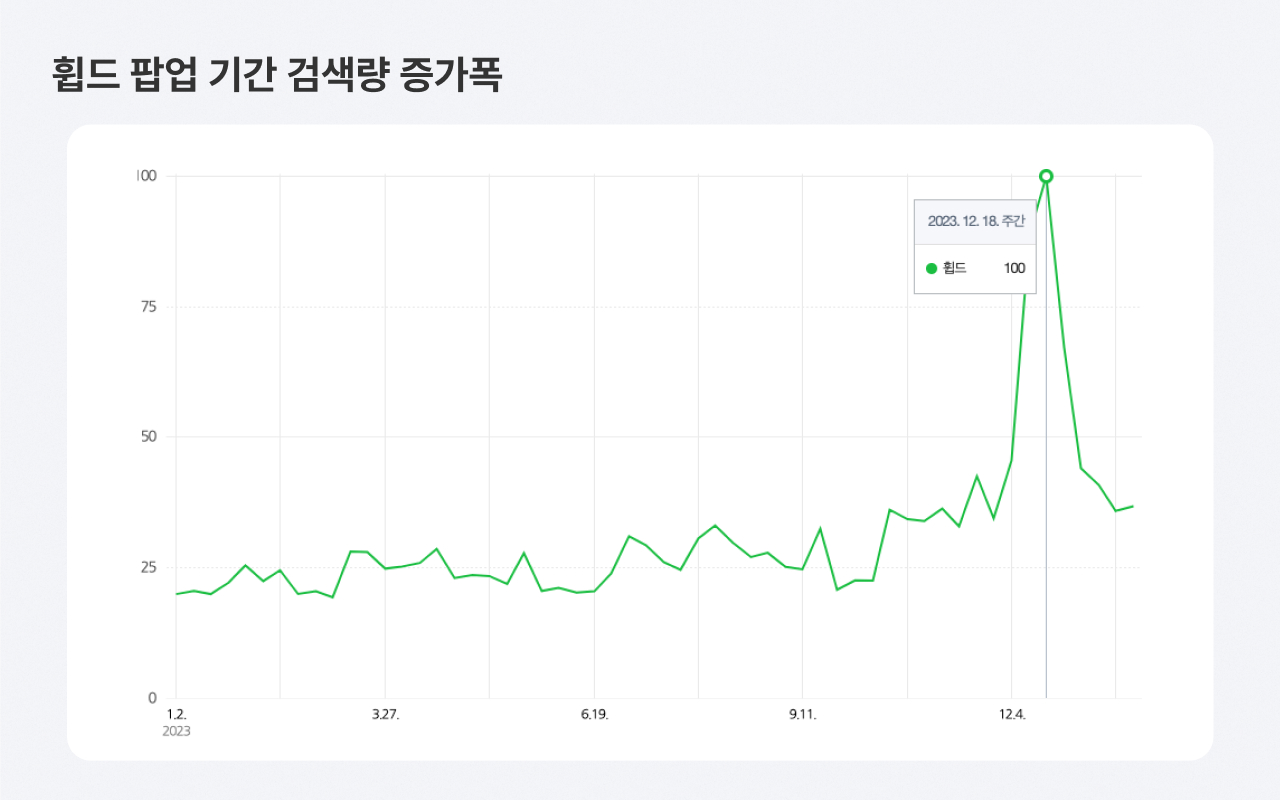
Task: Click the green 휩드 legend dot in tooltip
Action: (931, 268)
